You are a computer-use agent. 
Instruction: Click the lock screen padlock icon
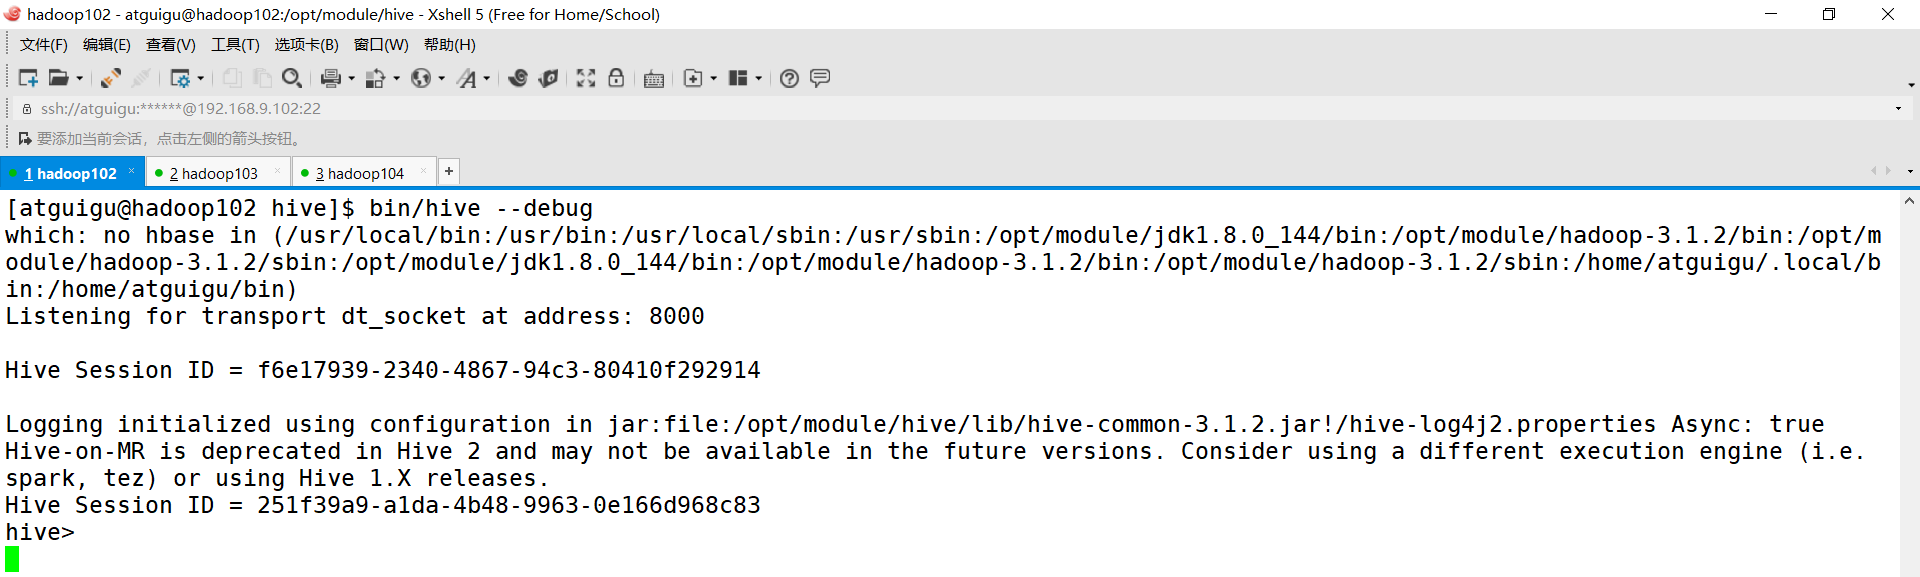click(x=616, y=78)
